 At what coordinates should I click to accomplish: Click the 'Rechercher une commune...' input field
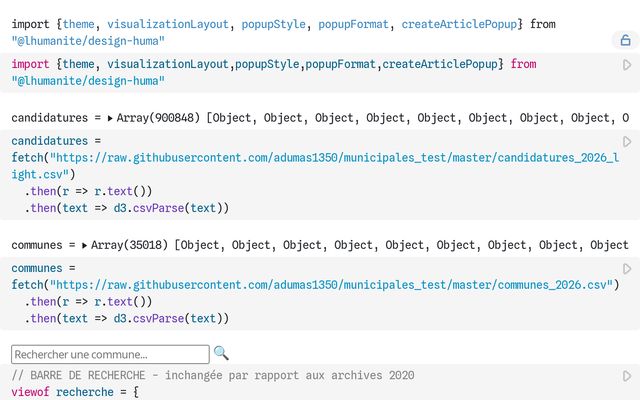[x=110, y=354]
